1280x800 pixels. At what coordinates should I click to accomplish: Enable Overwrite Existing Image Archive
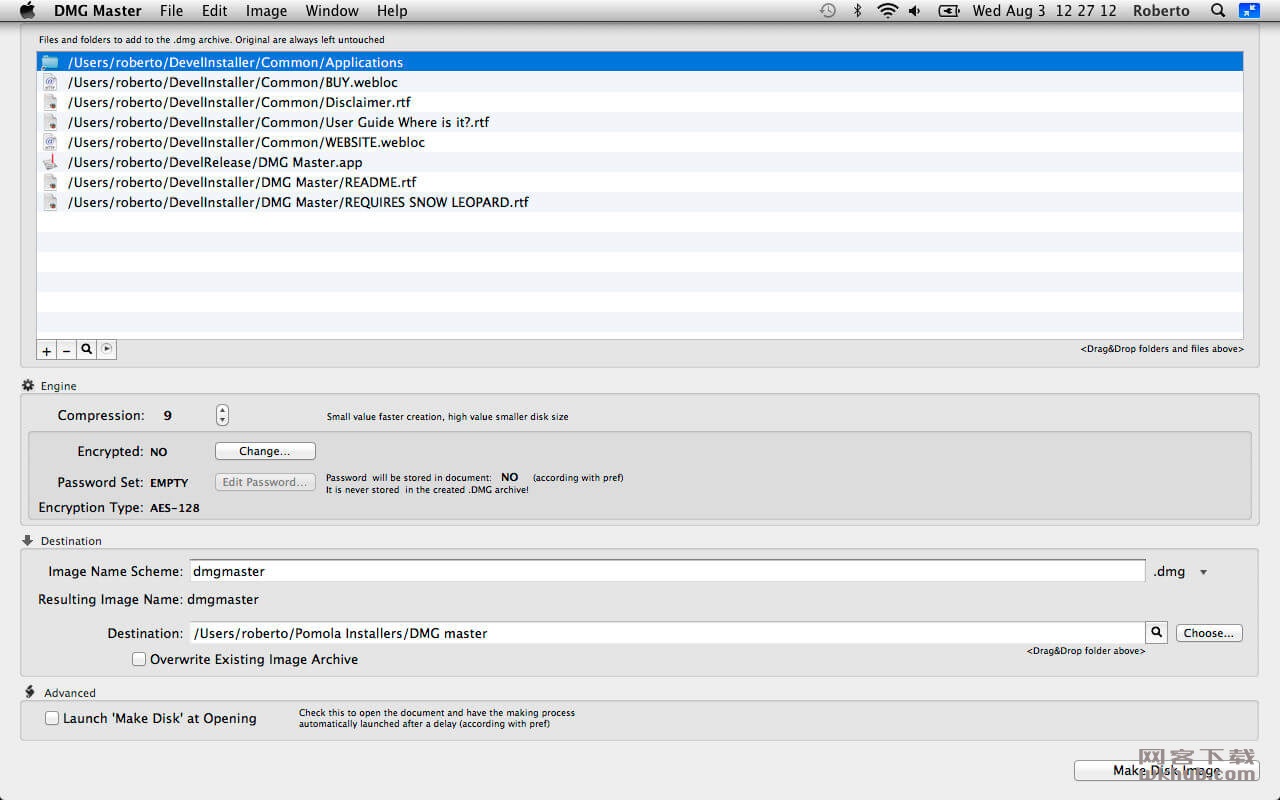pos(139,659)
